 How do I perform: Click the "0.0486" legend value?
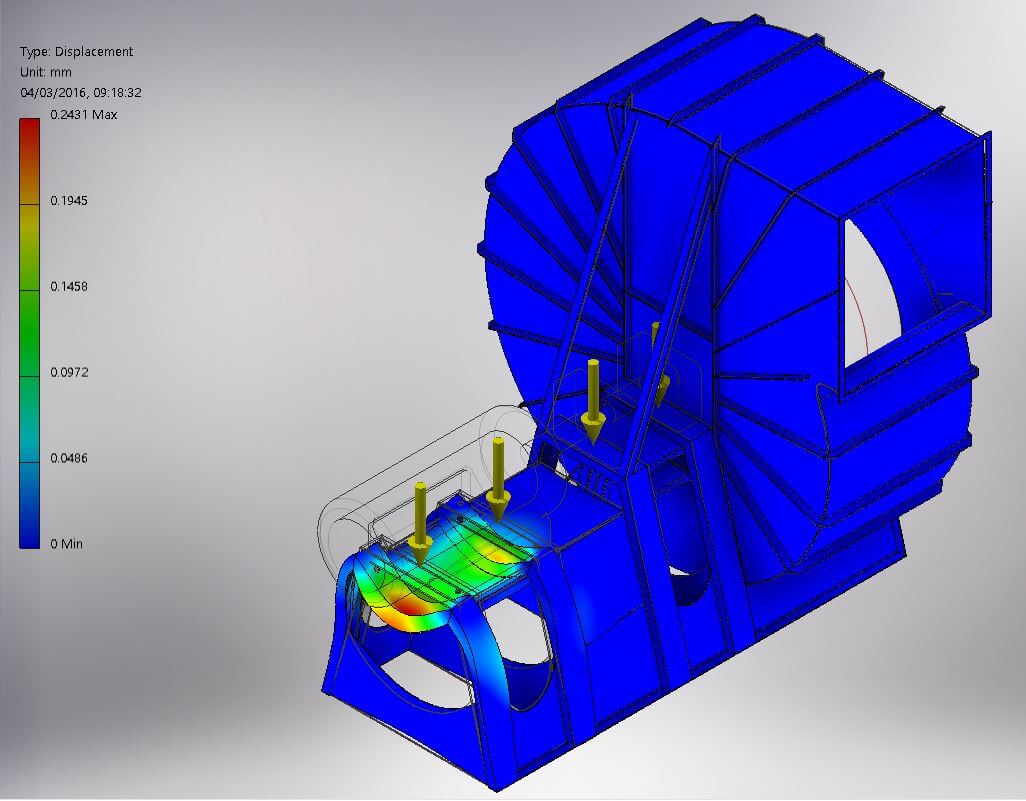pyautogui.click(x=69, y=459)
